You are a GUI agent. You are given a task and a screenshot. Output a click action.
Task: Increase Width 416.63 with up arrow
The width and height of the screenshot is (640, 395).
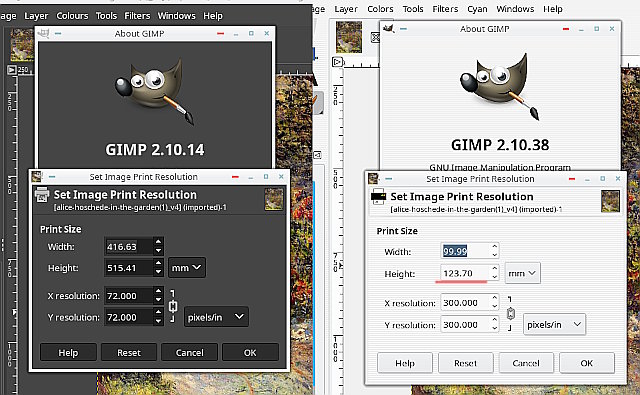tap(159, 242)
